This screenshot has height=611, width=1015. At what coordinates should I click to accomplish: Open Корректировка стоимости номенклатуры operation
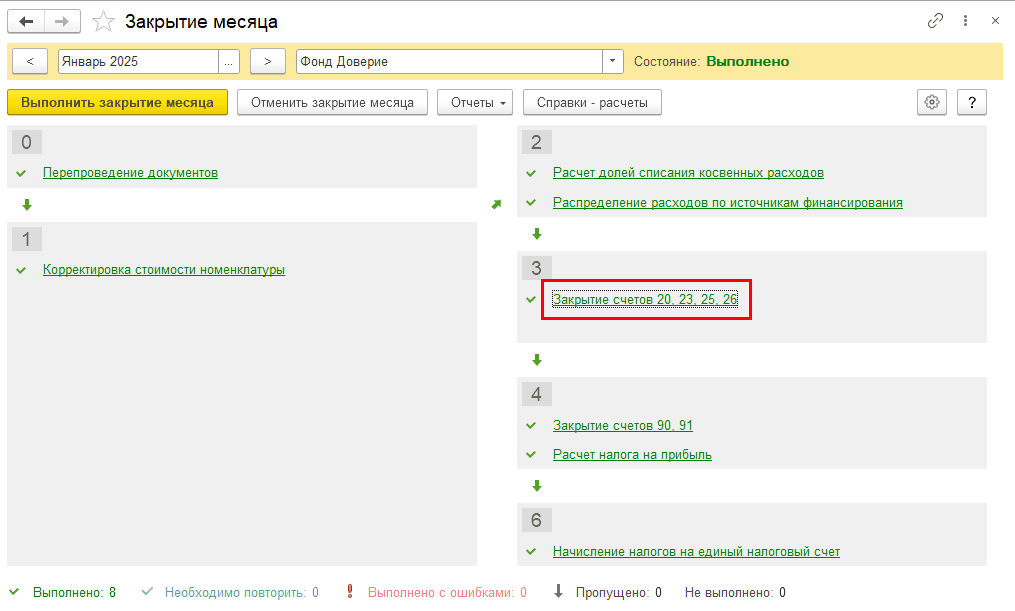pos(164,269)
